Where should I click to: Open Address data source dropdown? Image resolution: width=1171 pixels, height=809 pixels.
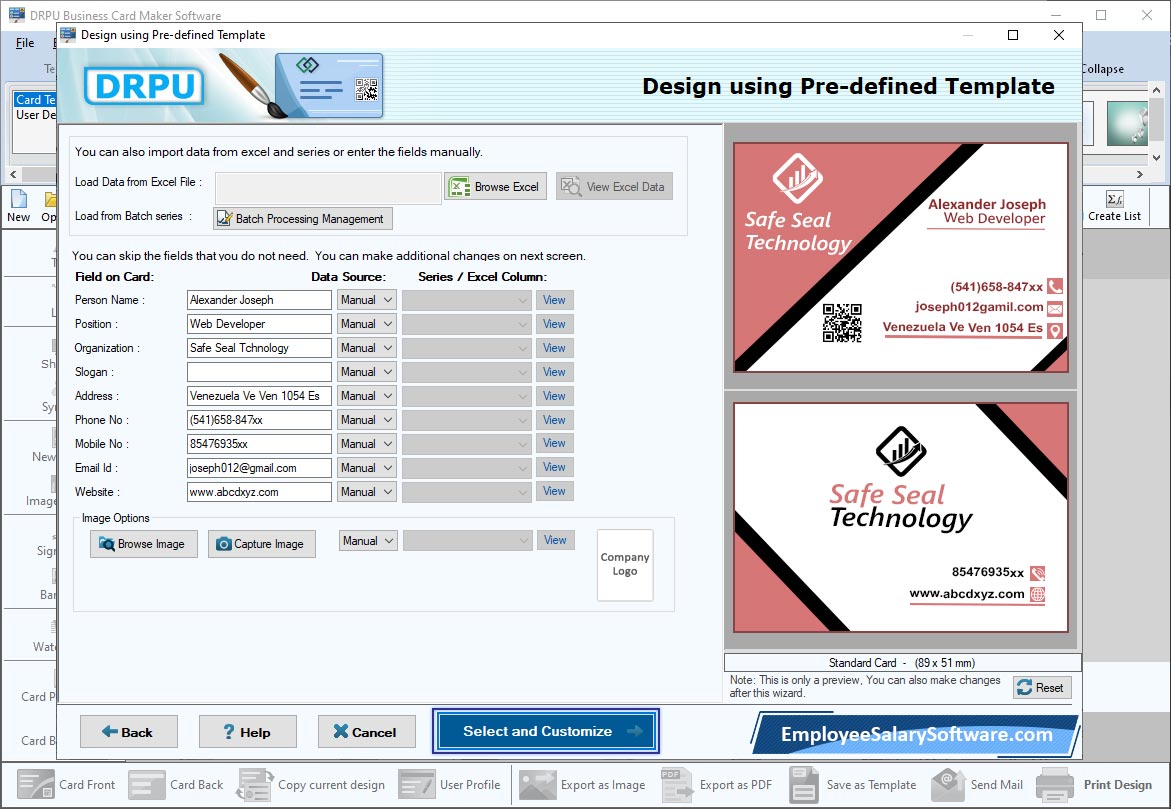[367, 396]
